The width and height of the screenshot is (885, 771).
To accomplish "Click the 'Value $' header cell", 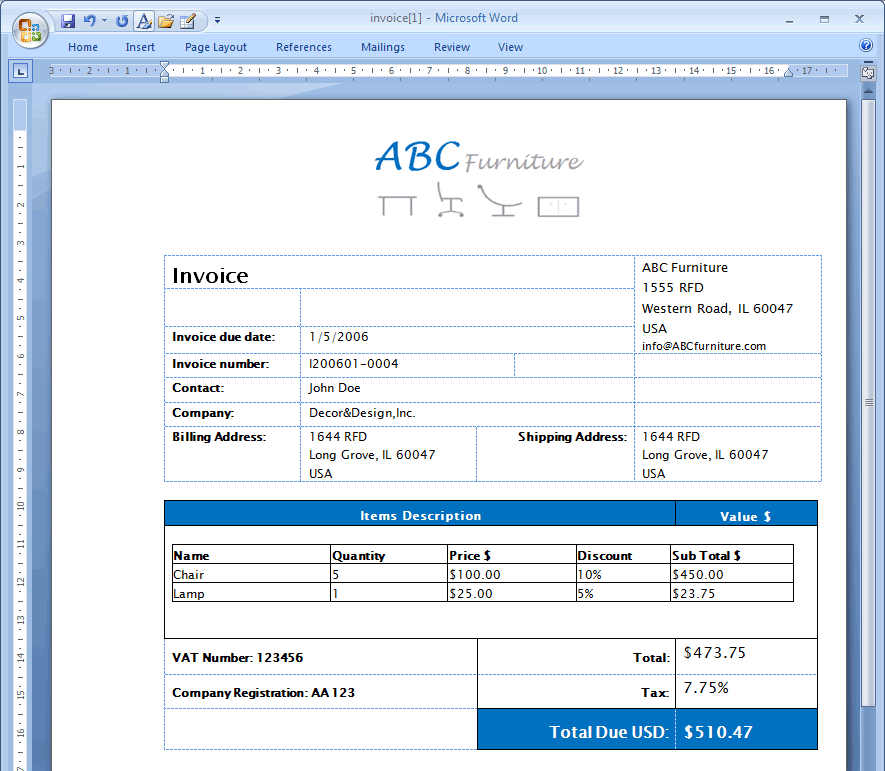I will point(746,515).
